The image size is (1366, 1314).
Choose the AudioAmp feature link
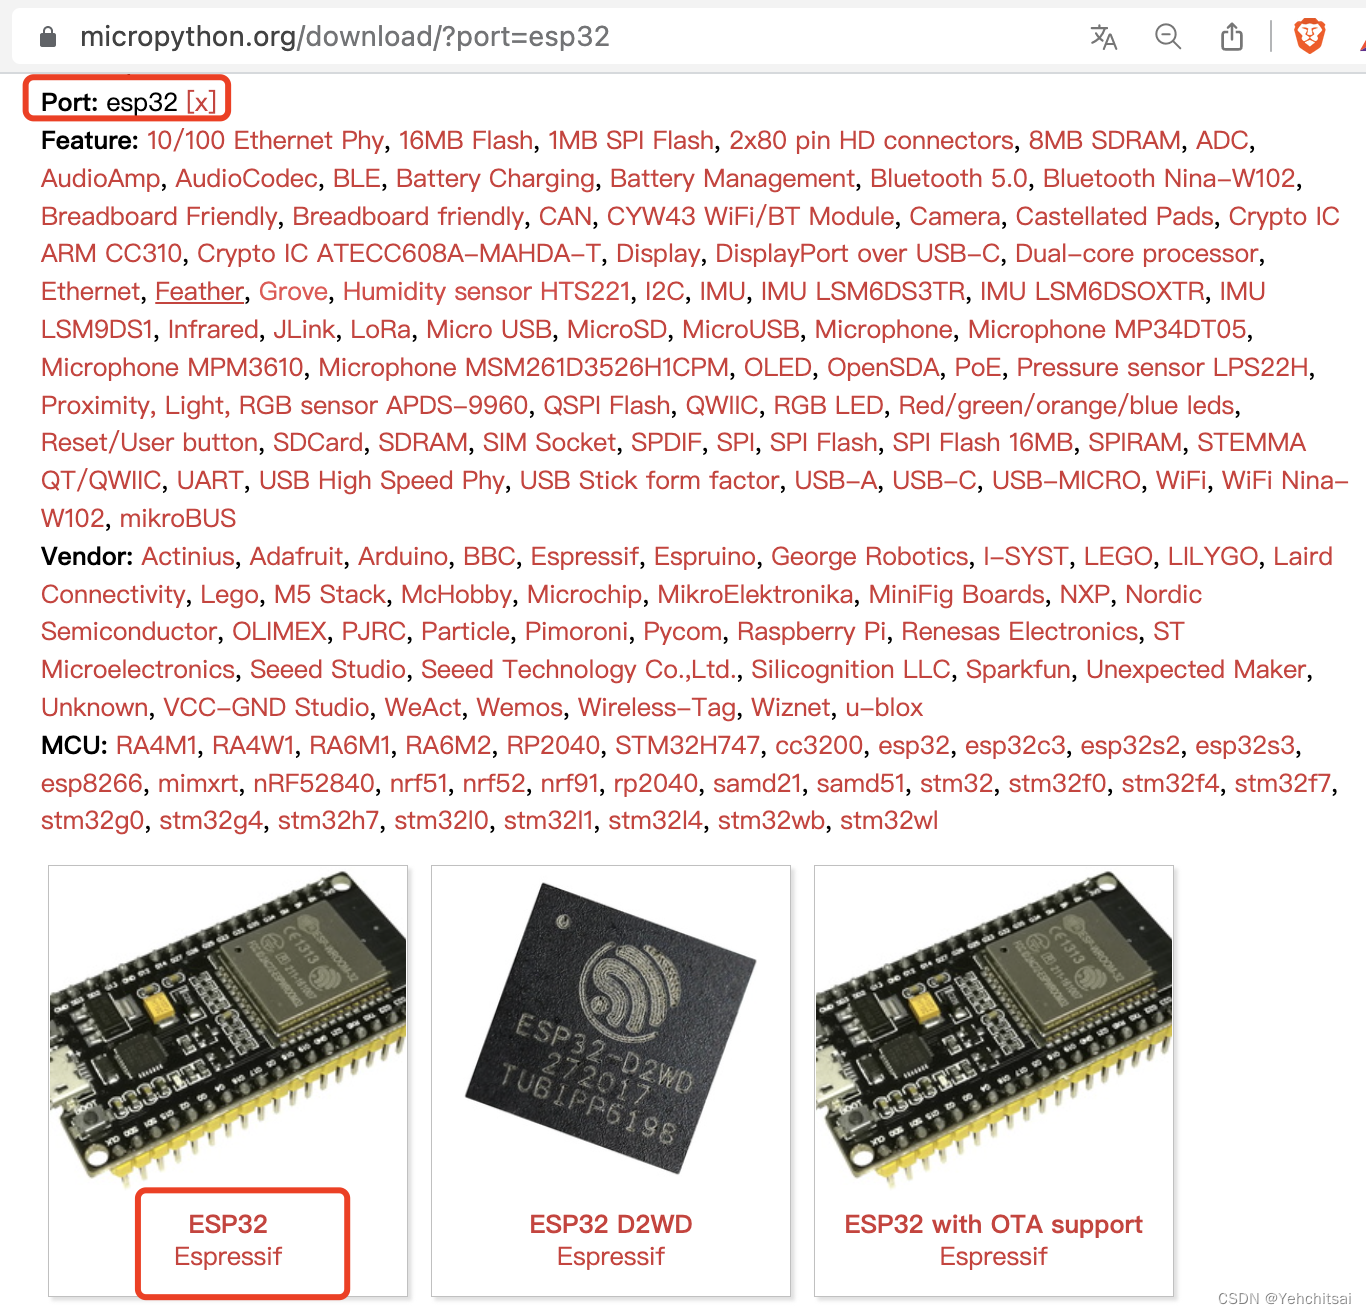(100, 179)
